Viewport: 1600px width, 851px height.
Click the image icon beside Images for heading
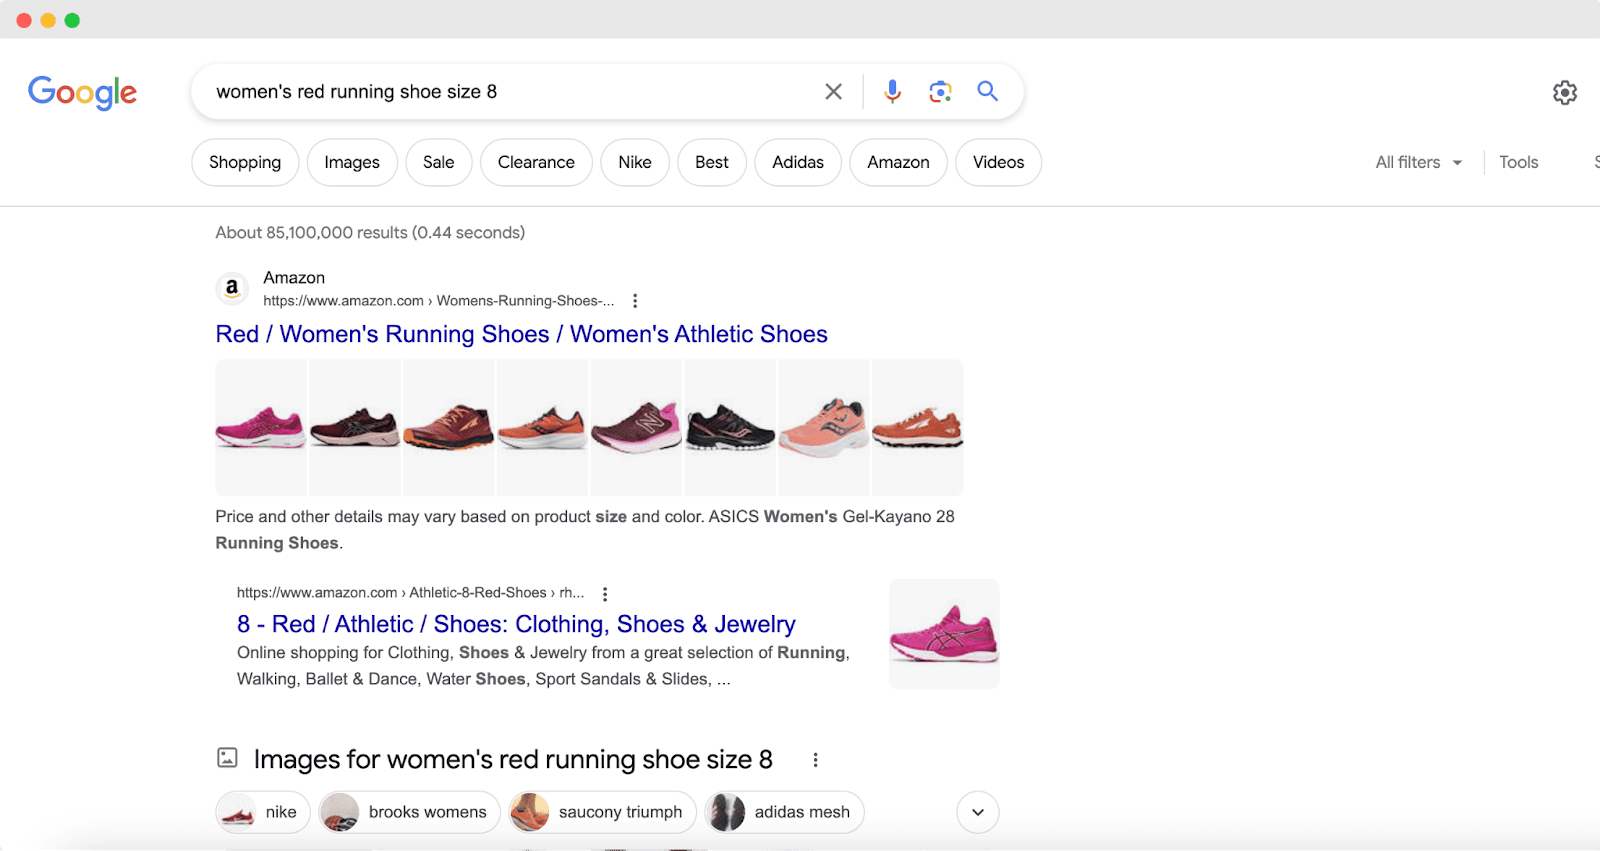[227, 758]
